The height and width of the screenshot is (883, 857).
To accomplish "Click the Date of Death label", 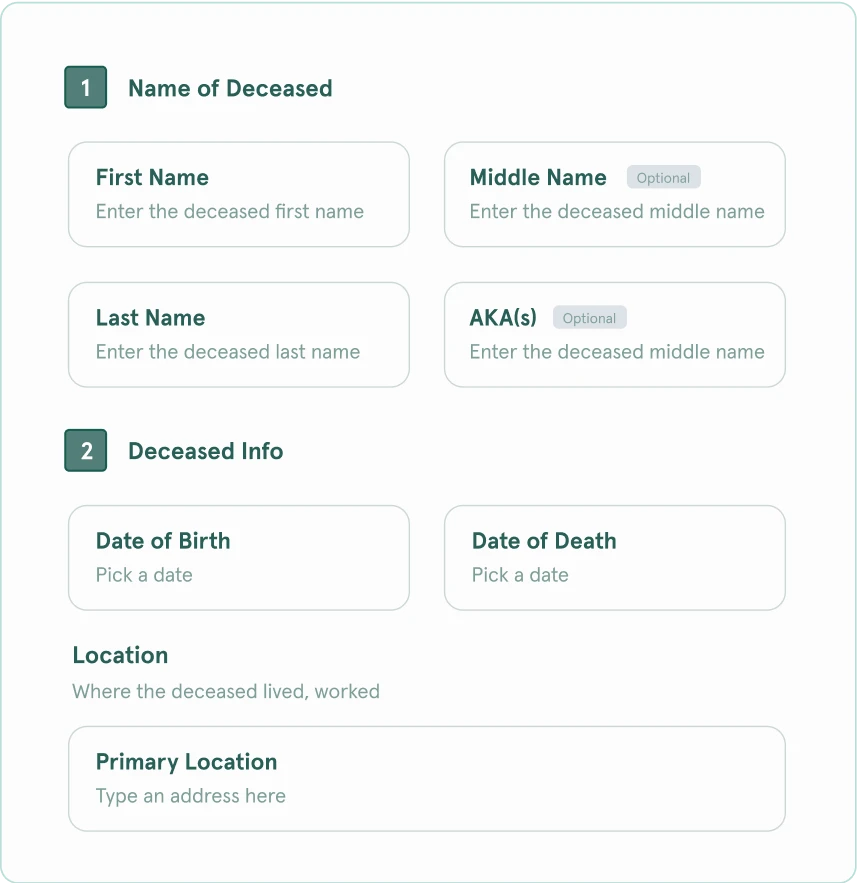I will click(x=543, y=540).
